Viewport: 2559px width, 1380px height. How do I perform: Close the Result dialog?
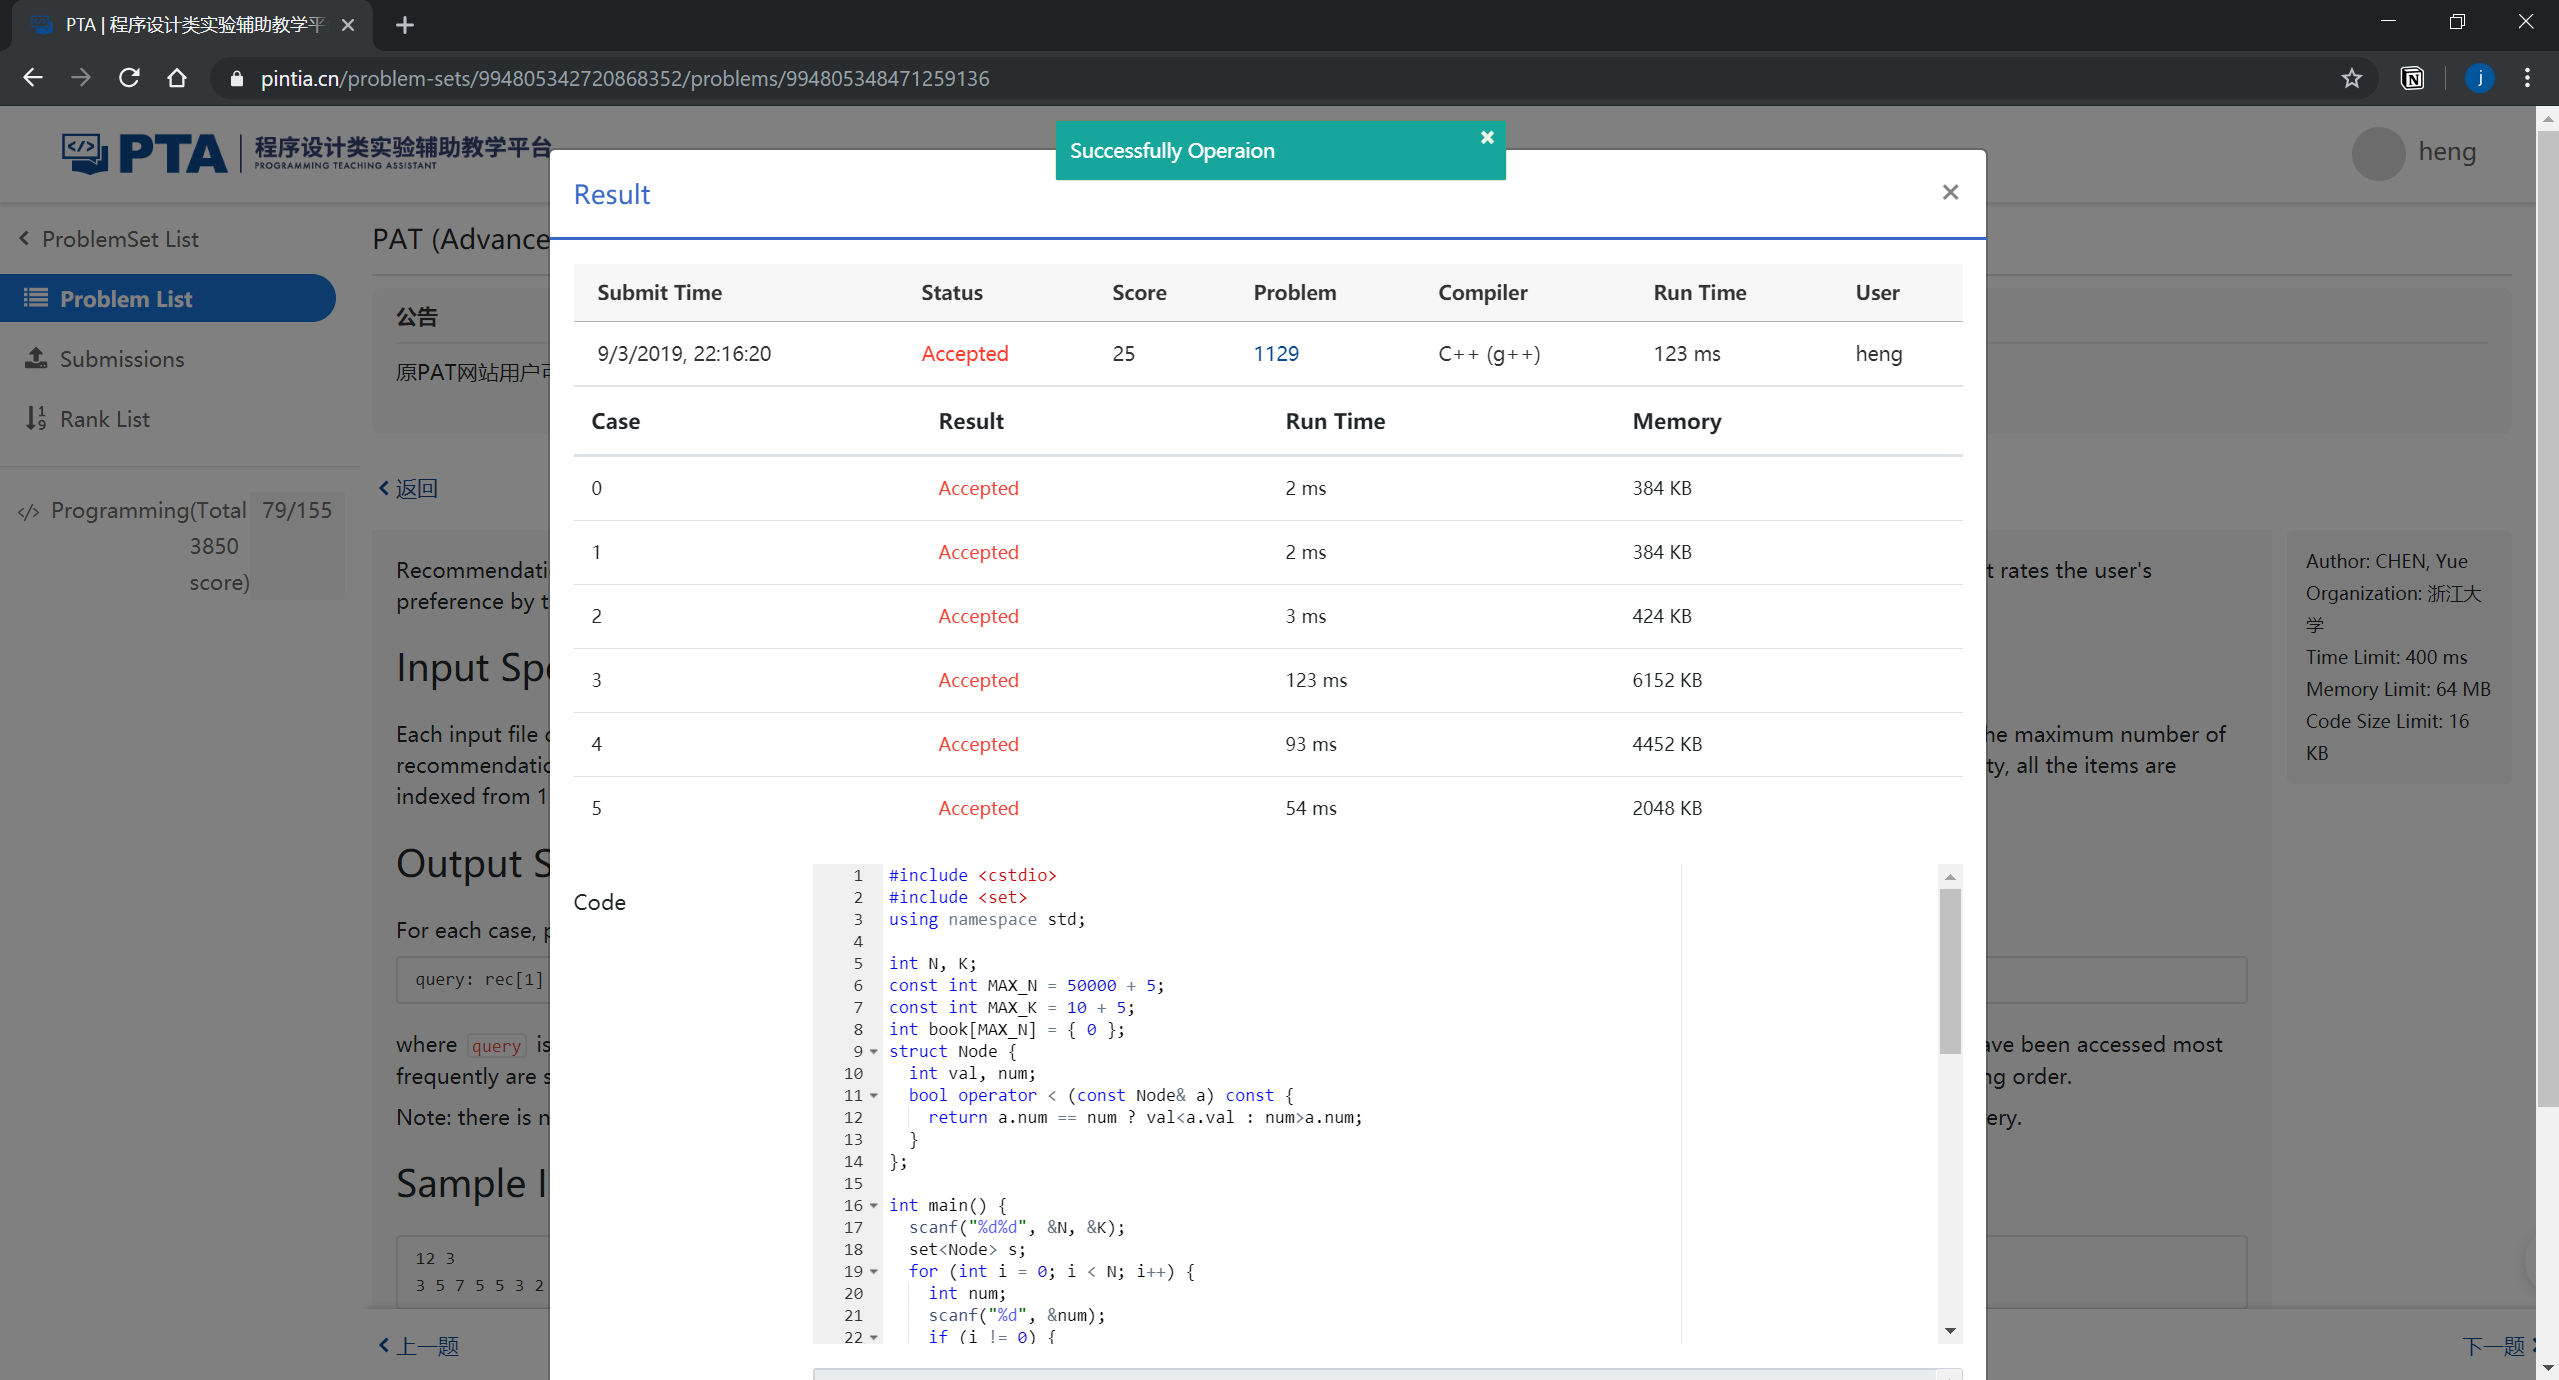pyautogui.click(x=1949, y=192)
